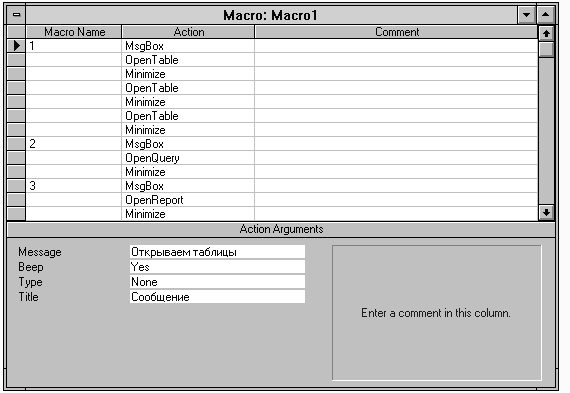Click the Macro Name column header

coord(74,32)
